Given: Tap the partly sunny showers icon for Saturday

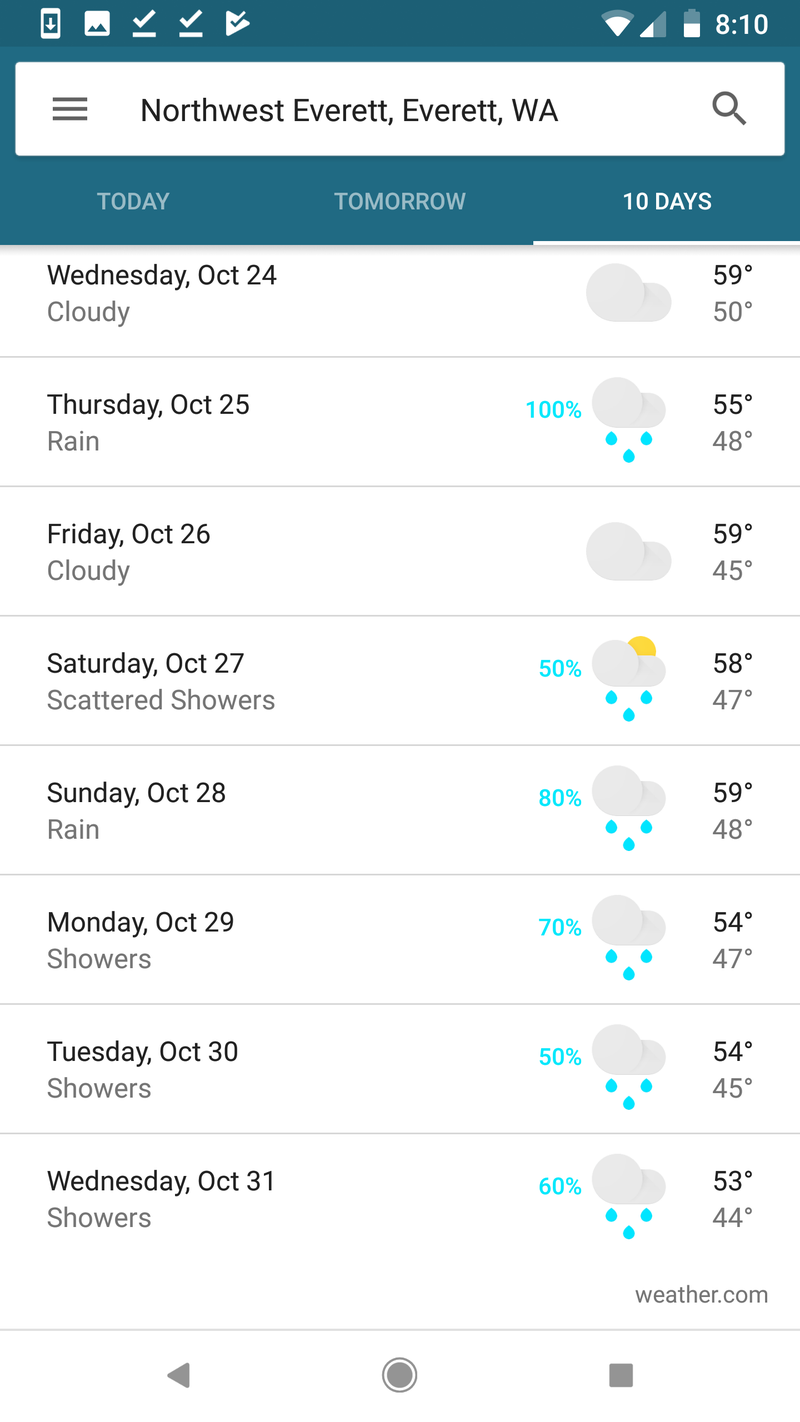Looking at the screenshot, I should (x=629, y=679).
